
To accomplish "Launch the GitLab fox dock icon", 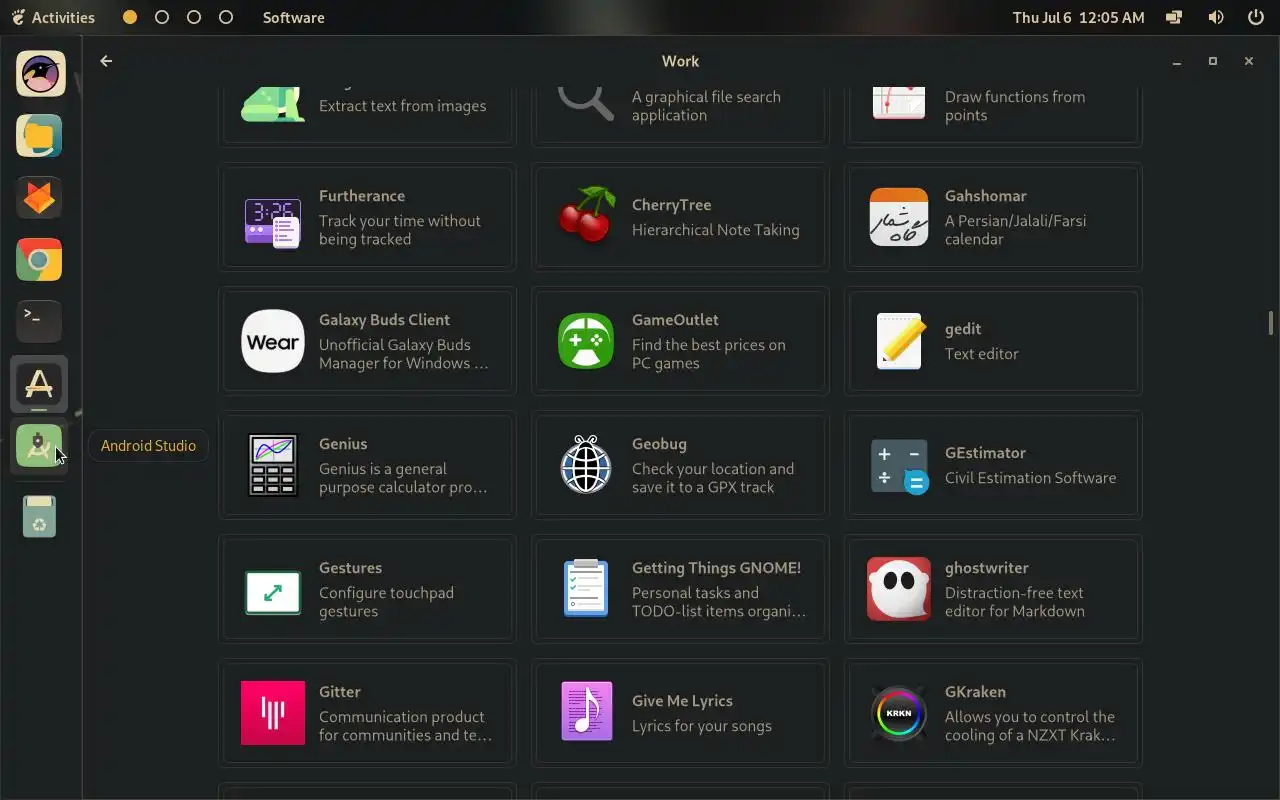I will coord(39,198).
